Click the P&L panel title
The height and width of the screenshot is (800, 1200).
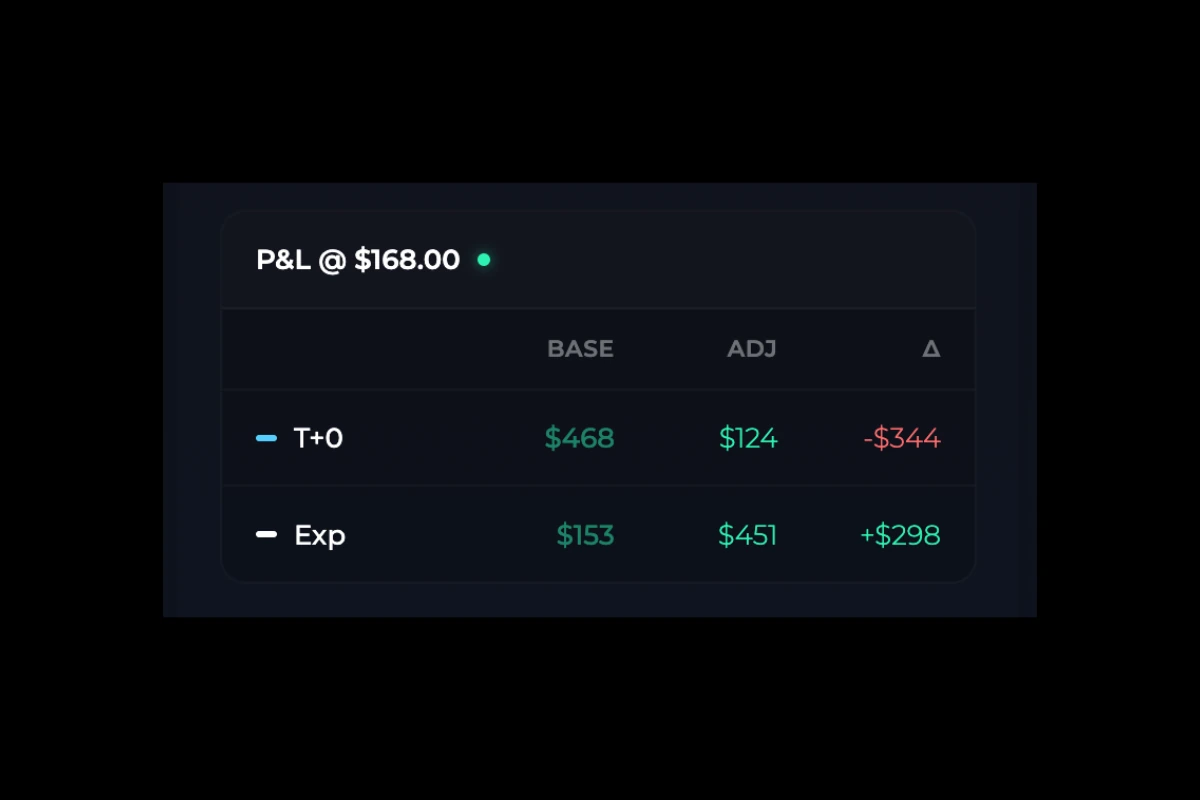click(357, 259)
